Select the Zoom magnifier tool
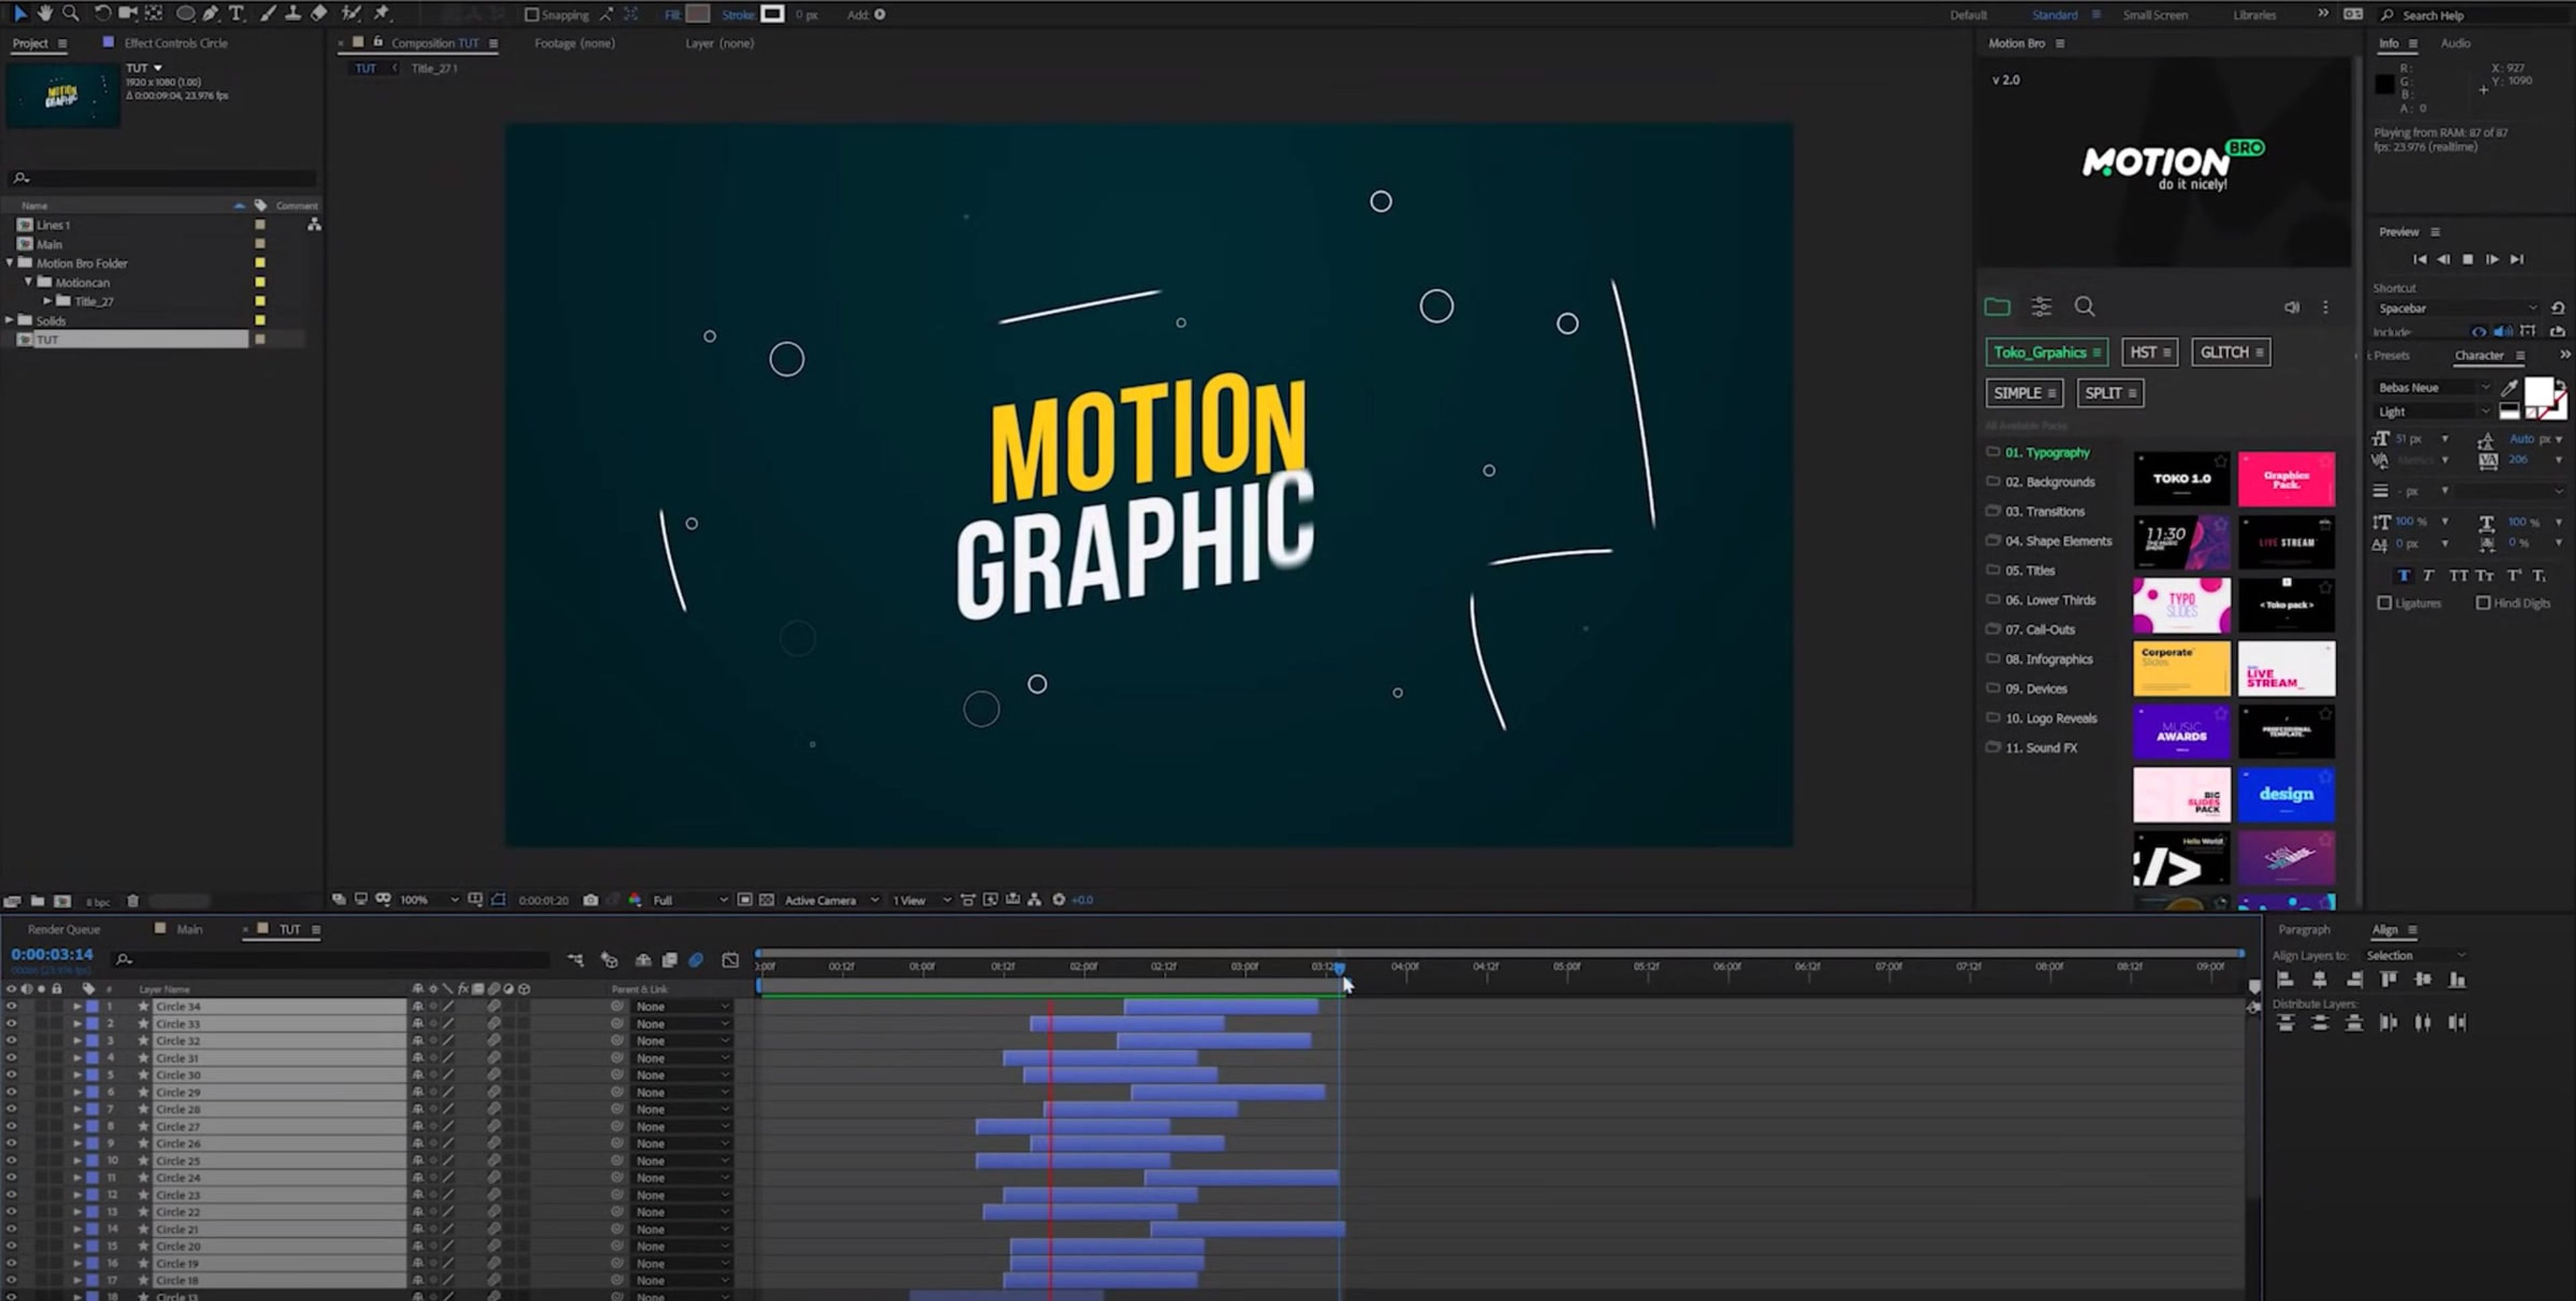Viewport: 2576px width, 1301px height. click(71, 13)
